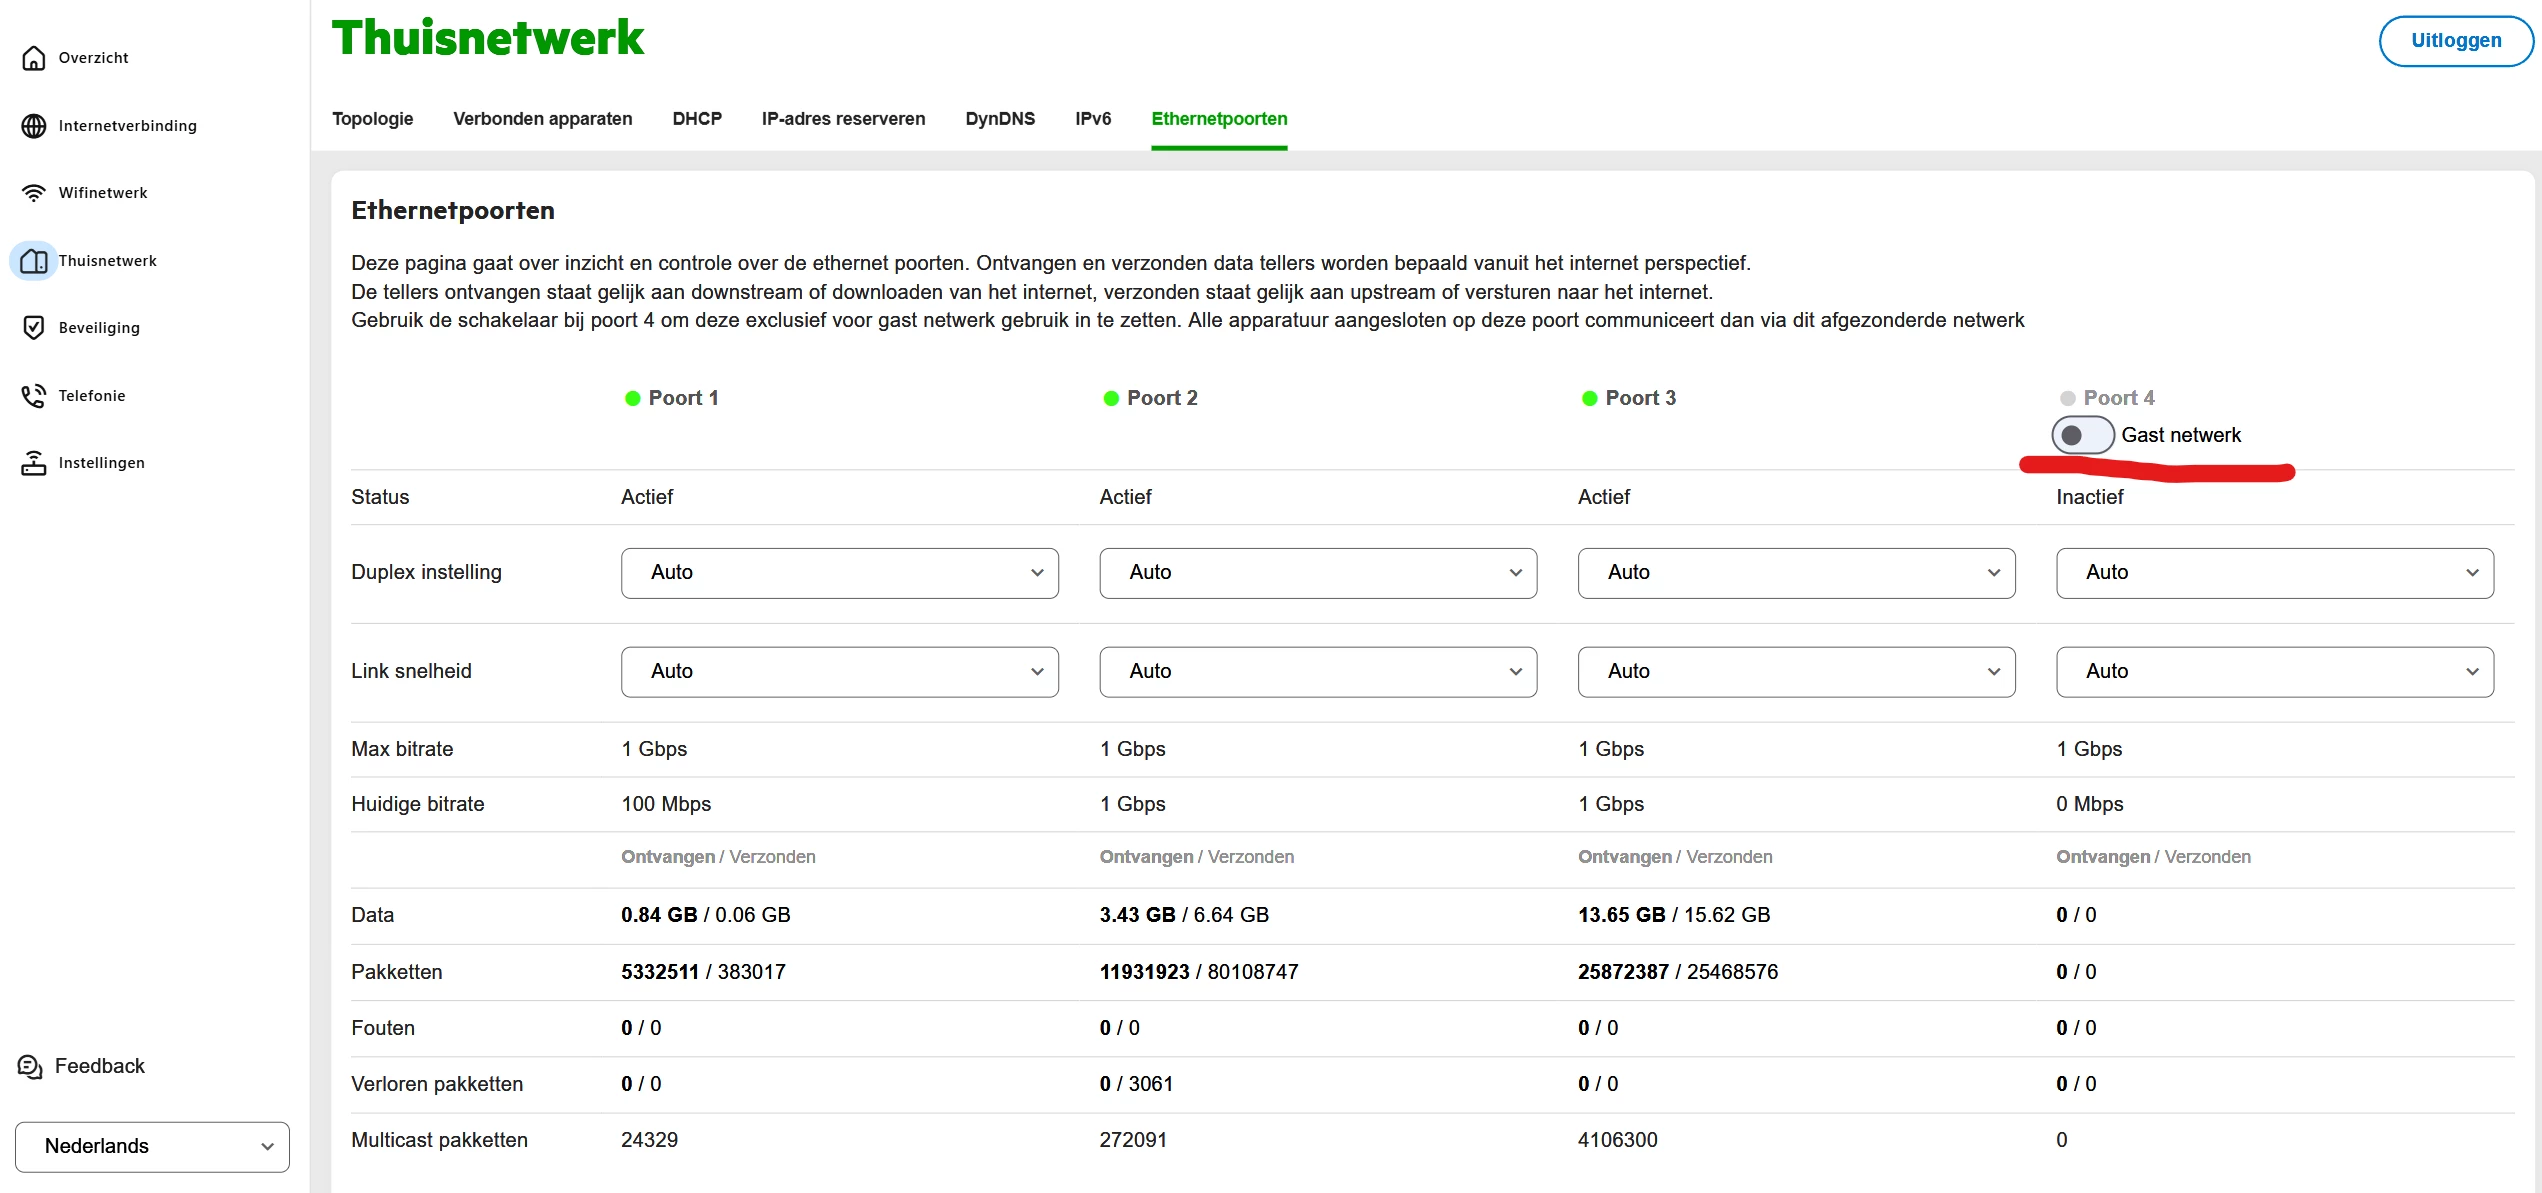Go to the DHCP tab
Image resolution: width=2542 pixels, height=1193 pixels.
(697, 119)
